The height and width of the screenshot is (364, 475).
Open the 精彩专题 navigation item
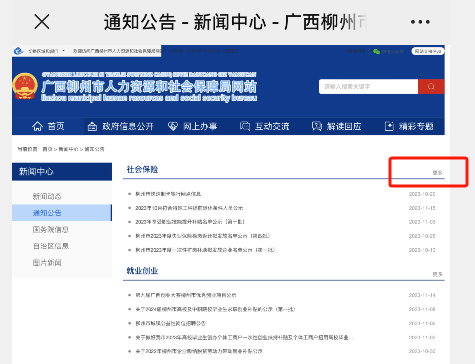(409, 126)
